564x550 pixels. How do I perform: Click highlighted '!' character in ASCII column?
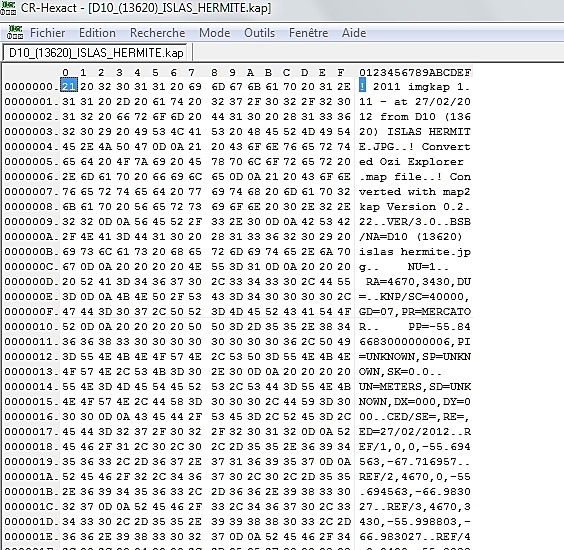point(362,87)
